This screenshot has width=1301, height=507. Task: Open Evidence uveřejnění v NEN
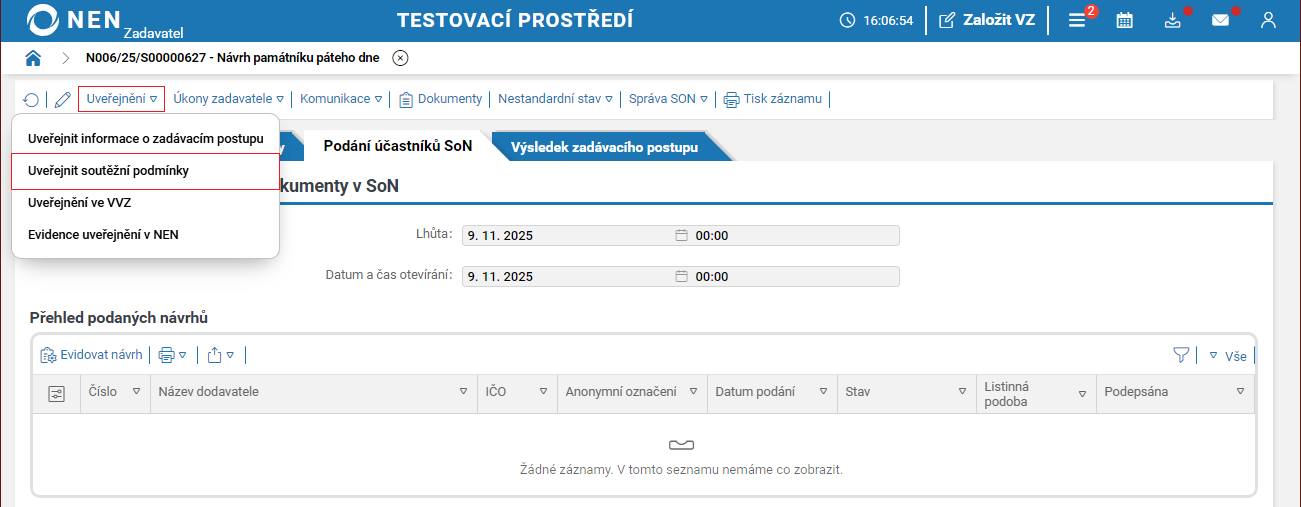click(146, 235)
